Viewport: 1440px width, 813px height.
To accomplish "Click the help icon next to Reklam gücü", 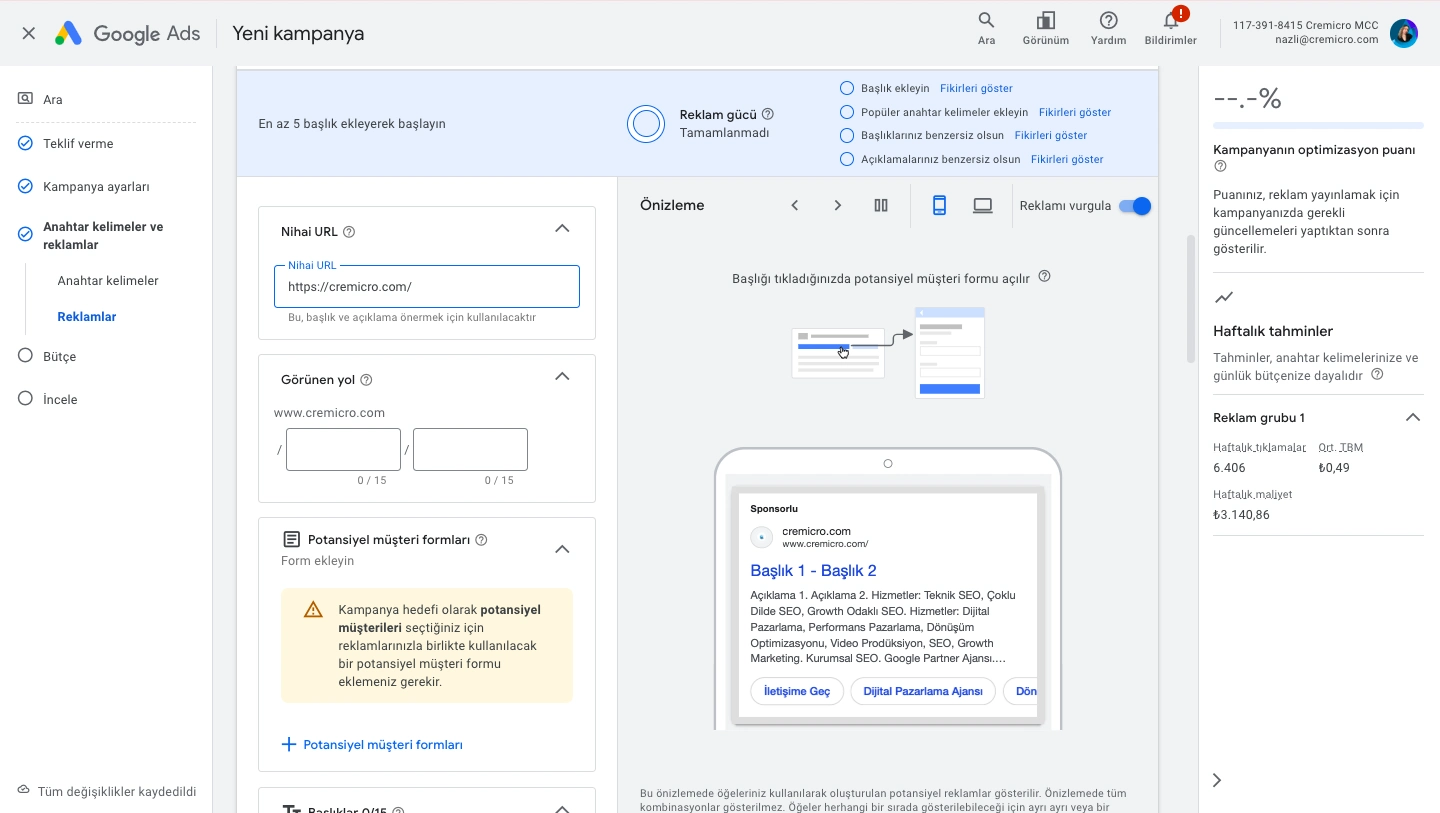I will [x=768, y=115].
